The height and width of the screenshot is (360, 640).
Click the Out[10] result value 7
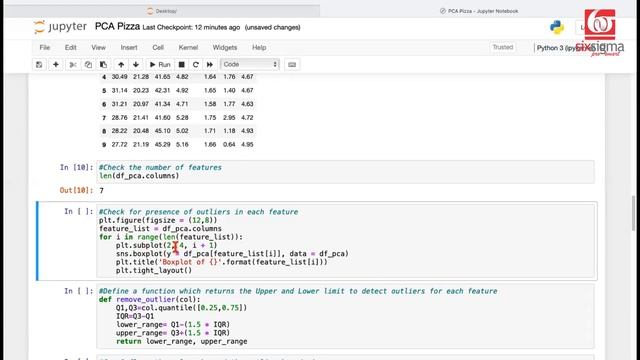pos(102,191)
